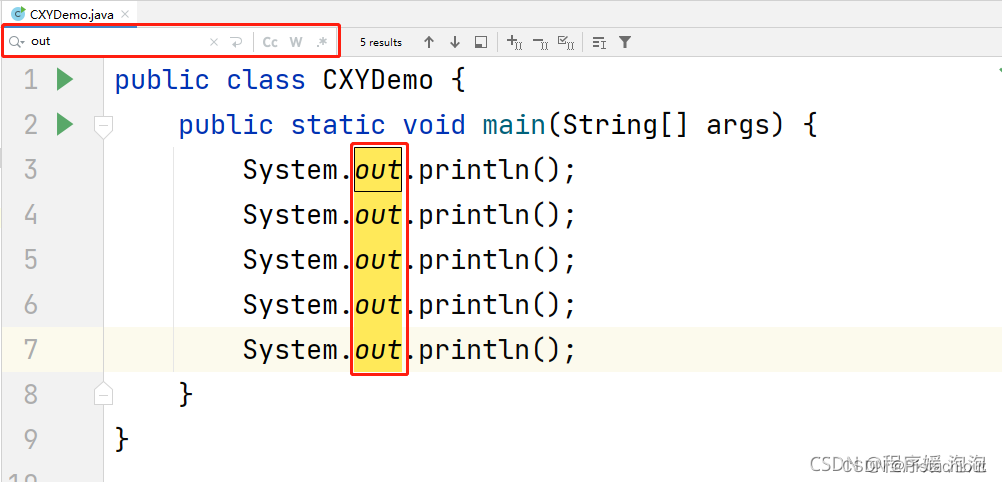
Task: Select all occurrences icon
Action: (566, 42)
